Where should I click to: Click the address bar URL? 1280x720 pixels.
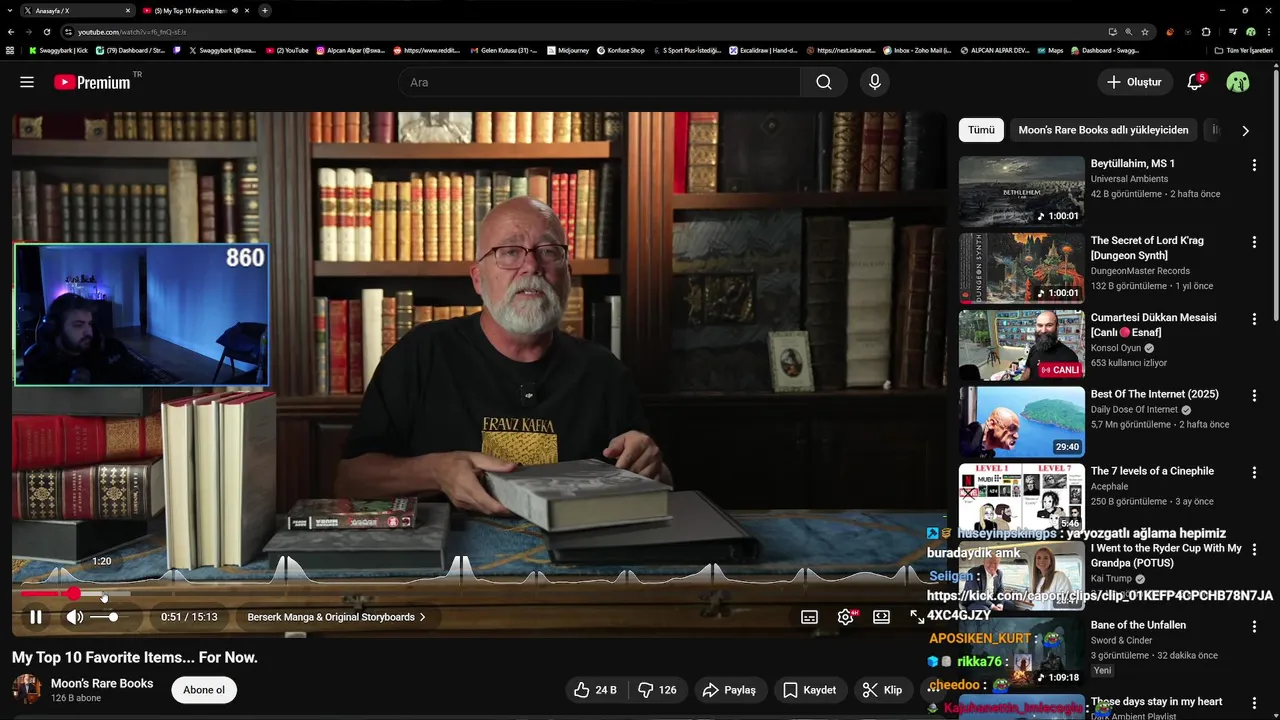click(132, 32)
